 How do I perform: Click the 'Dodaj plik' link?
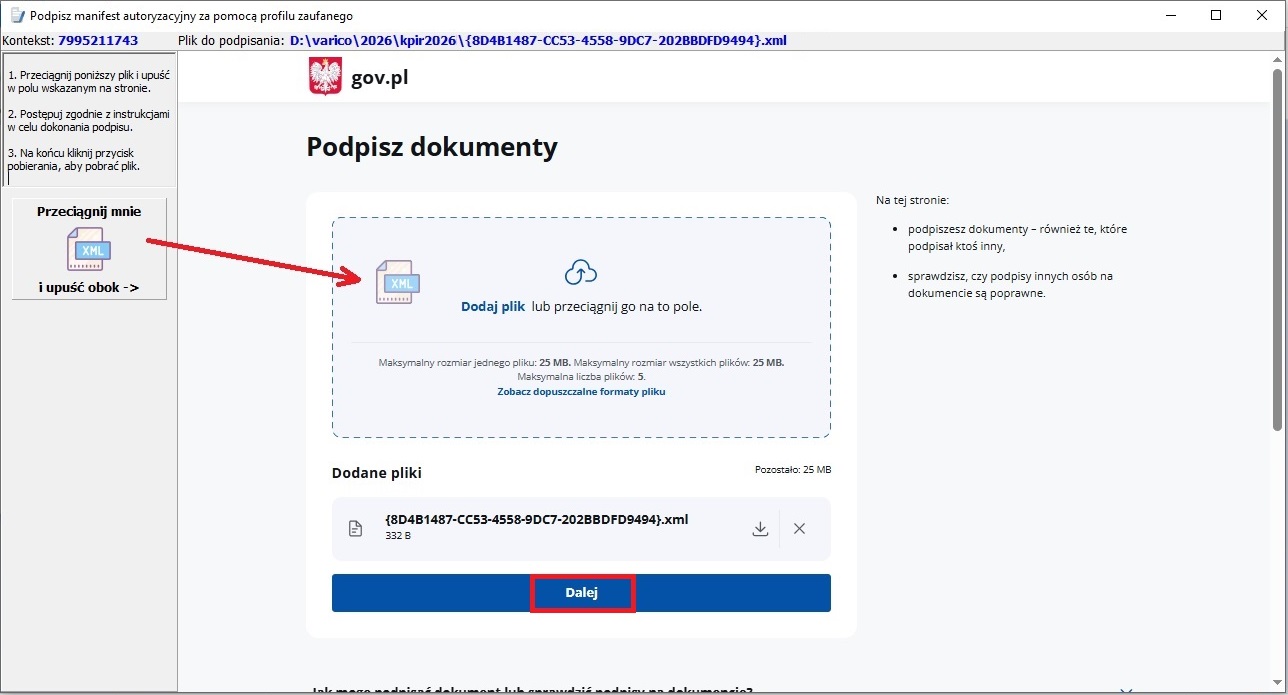(x=492, y=307)
